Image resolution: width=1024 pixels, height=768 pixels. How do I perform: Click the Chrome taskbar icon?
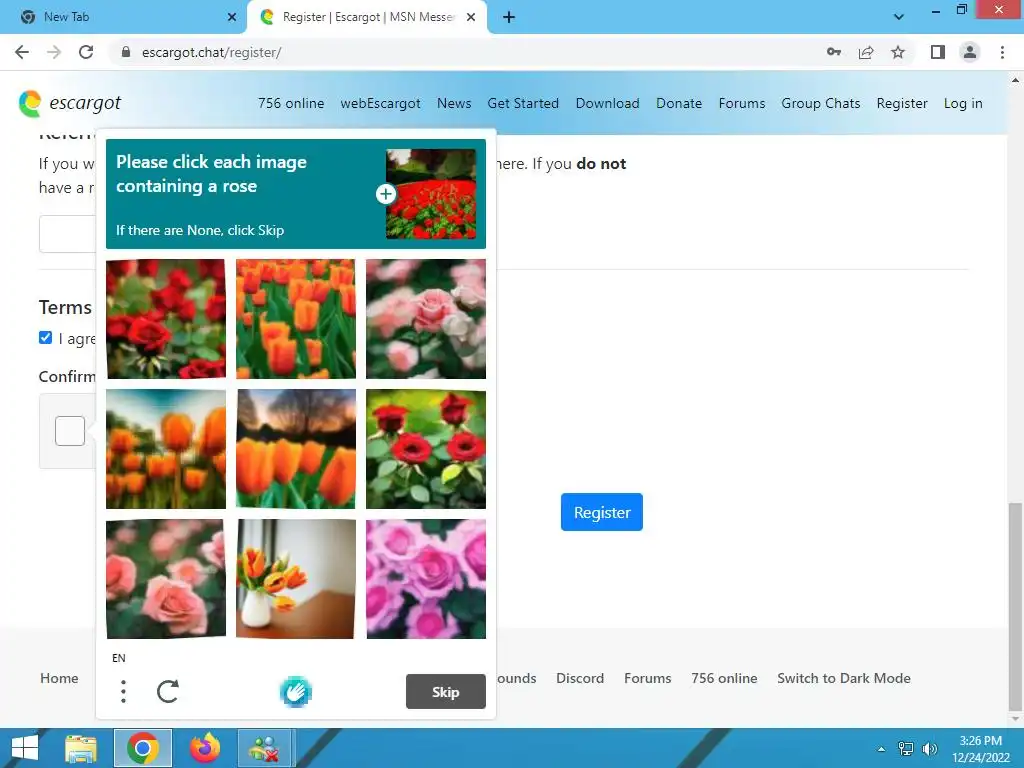tap(143, 748)
